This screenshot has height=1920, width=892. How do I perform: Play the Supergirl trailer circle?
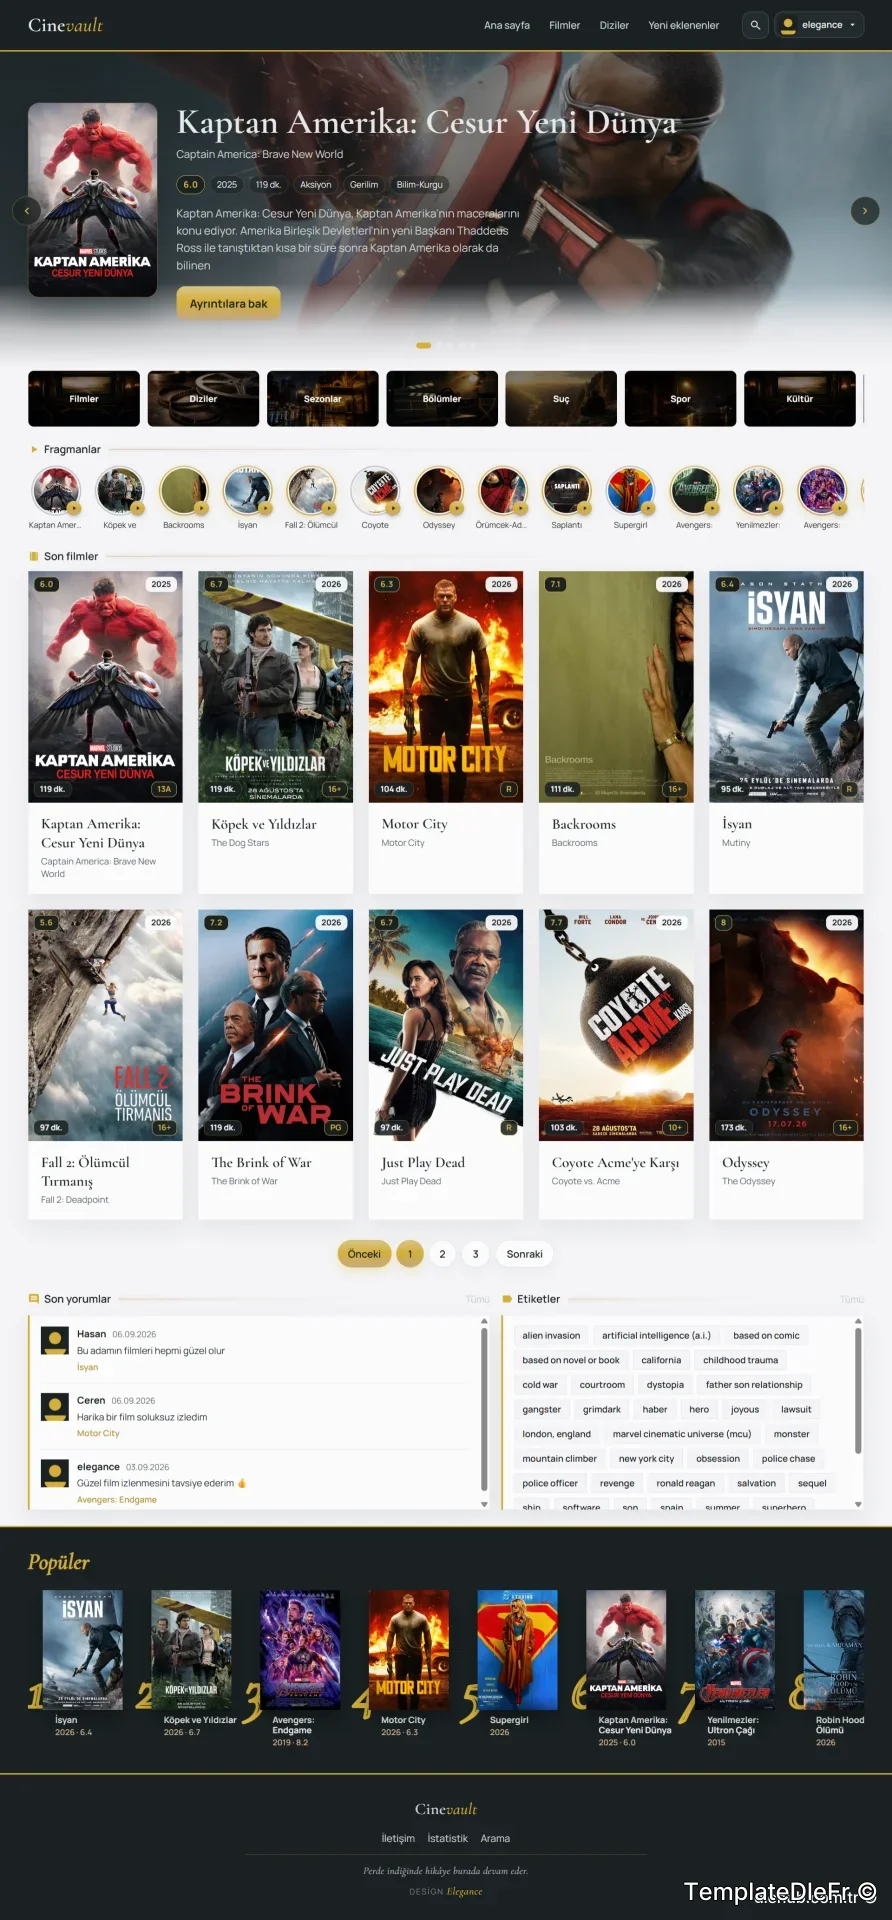click(x=630, y=491)
